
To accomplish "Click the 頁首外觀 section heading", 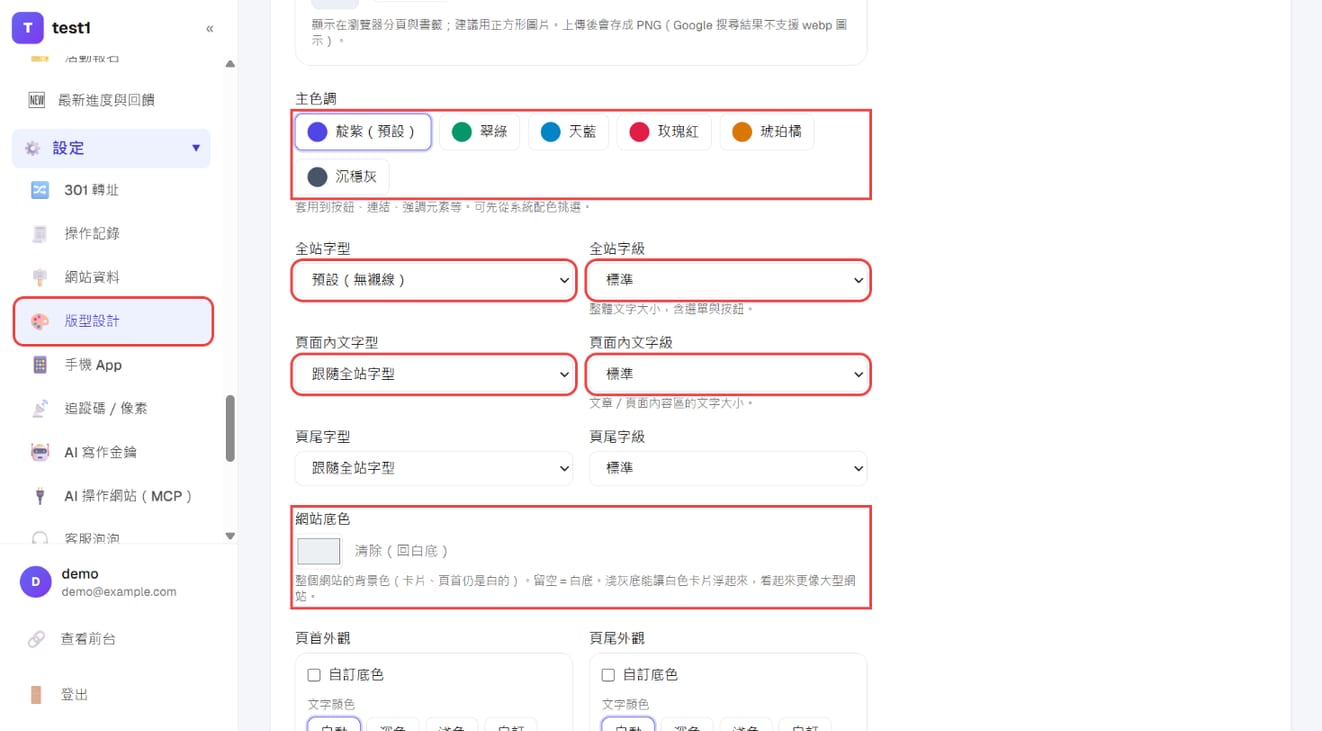I will click(323, 638).
